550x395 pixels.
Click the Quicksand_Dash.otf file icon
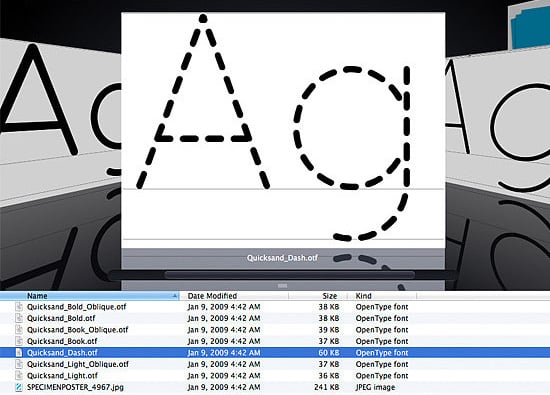(19, 353)
